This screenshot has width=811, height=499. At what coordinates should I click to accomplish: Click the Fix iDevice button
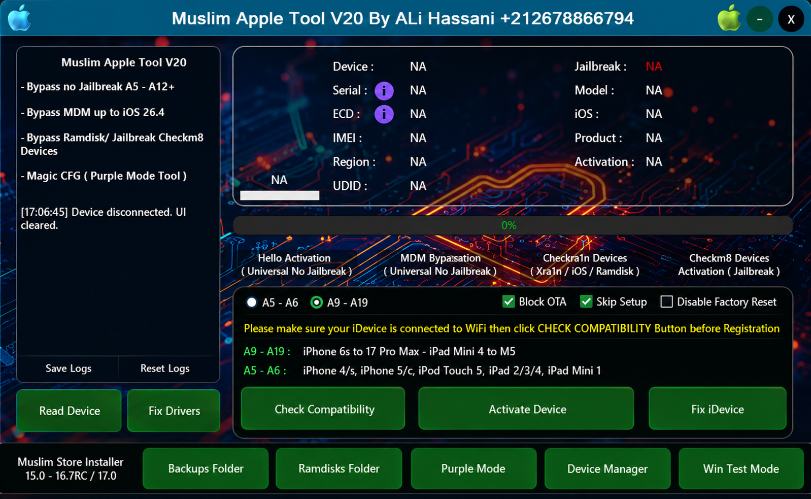(x=717, y=409)
